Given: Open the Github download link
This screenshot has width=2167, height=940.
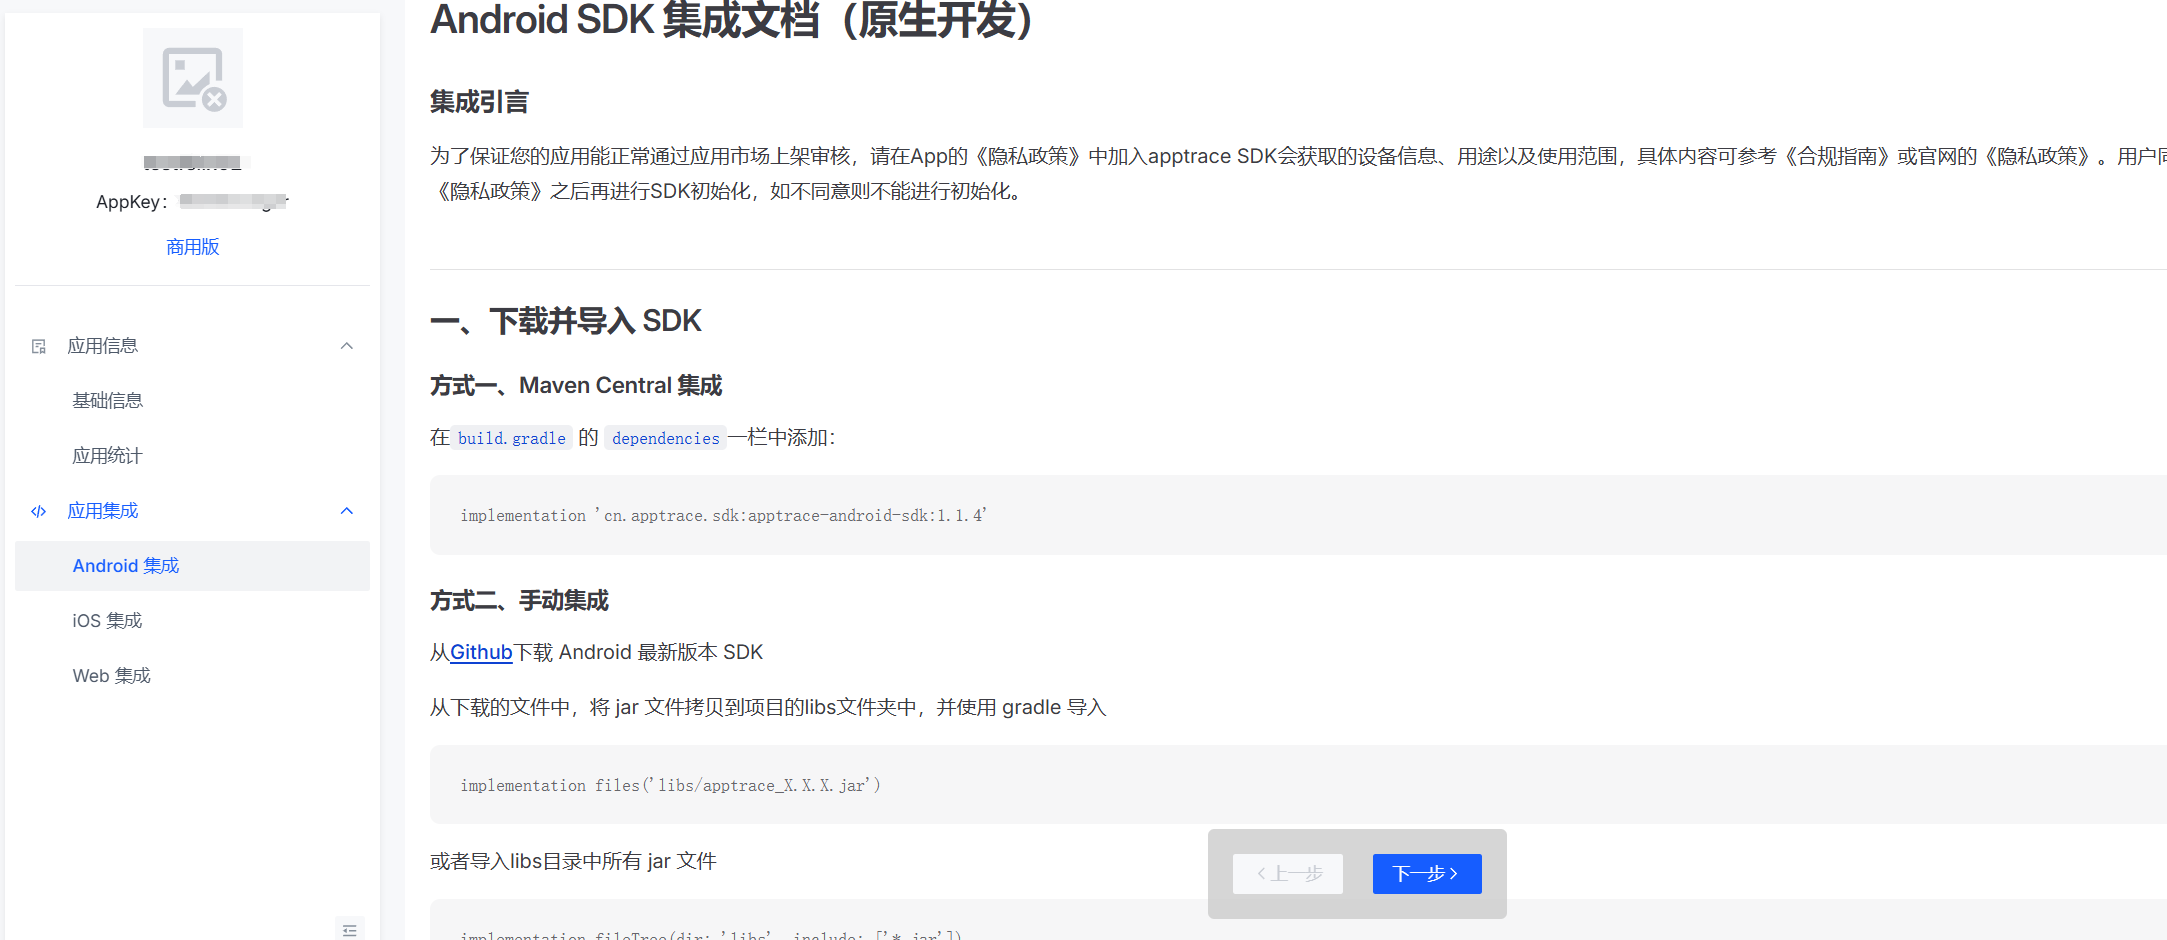Looking at the screenshot, I should pyautogui.click(x=481, y=653).
